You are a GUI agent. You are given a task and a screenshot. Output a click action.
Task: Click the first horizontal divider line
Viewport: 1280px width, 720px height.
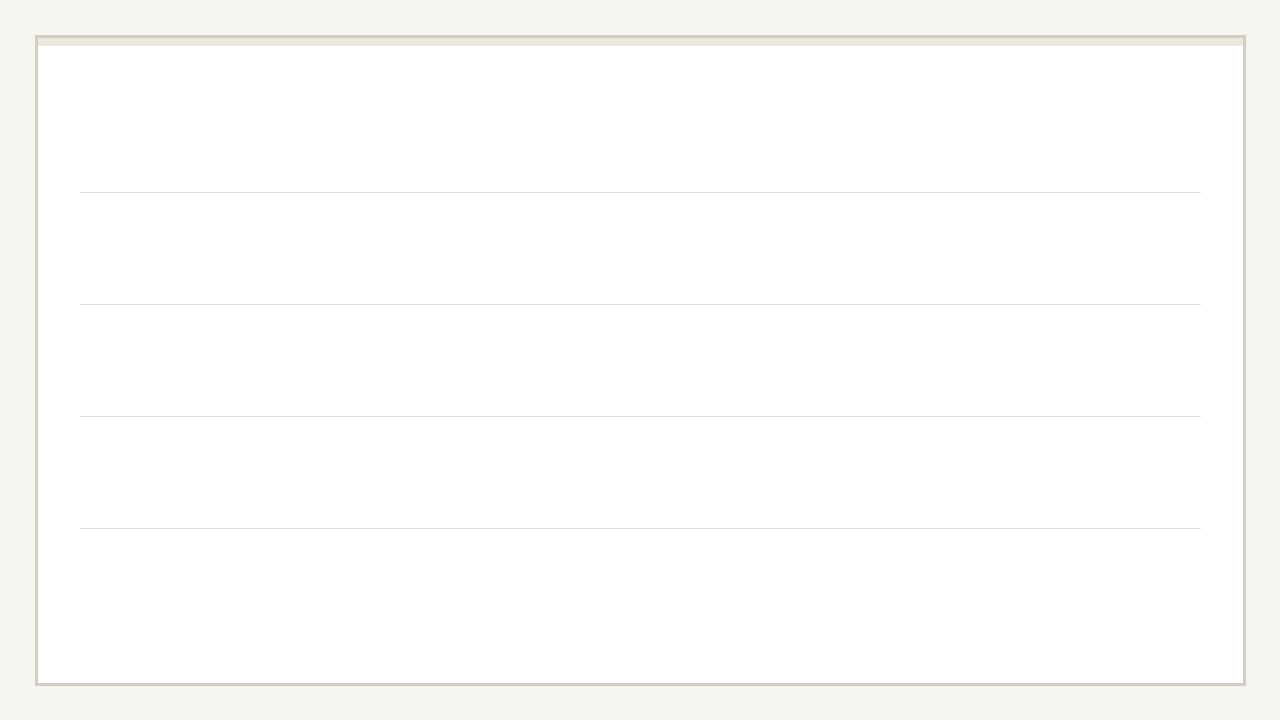640,192
